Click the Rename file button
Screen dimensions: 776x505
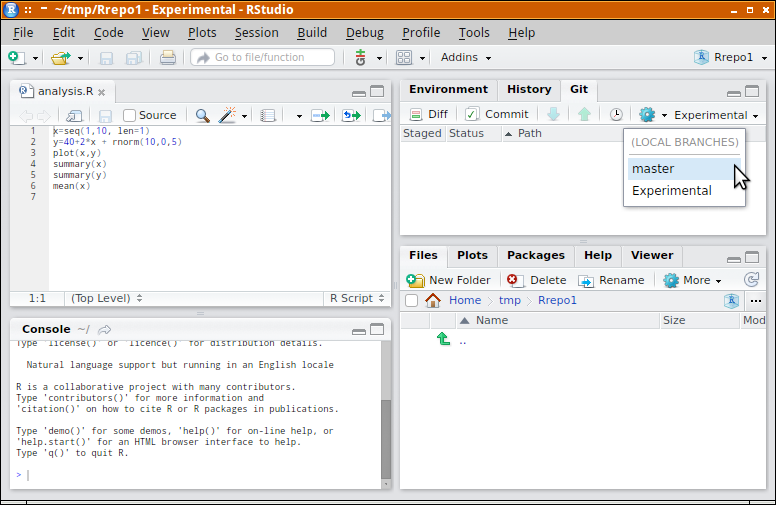[611, 280]
